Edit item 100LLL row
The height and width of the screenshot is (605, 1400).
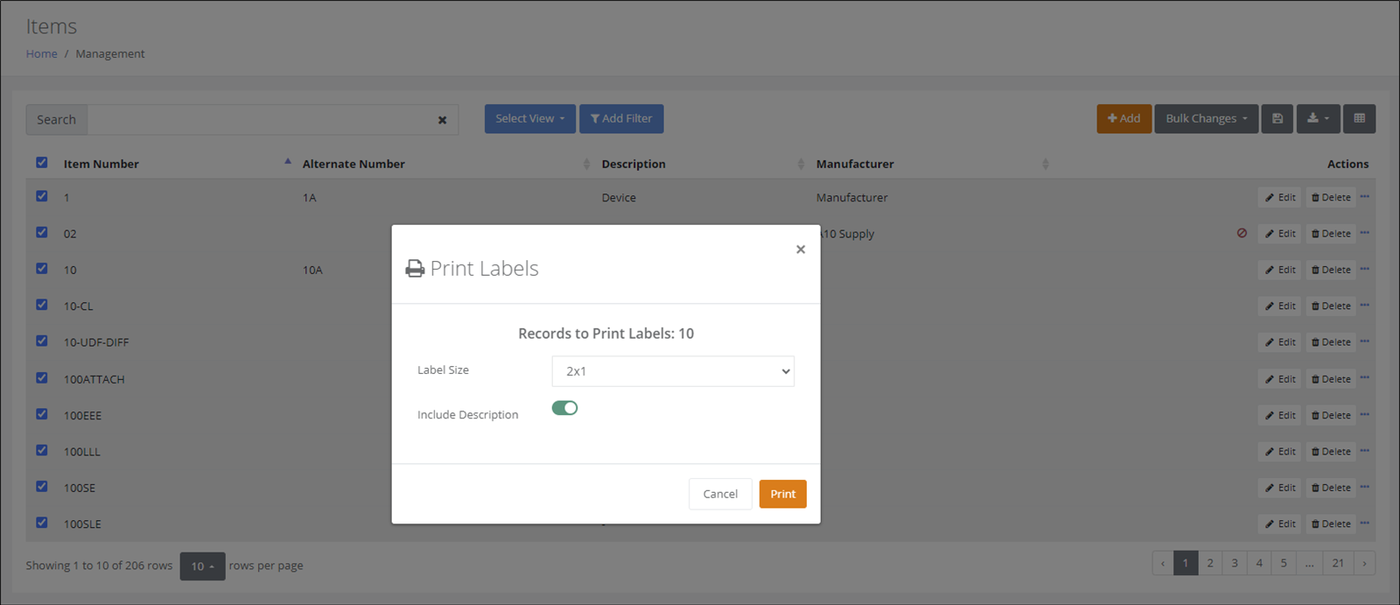[1280, 452]
